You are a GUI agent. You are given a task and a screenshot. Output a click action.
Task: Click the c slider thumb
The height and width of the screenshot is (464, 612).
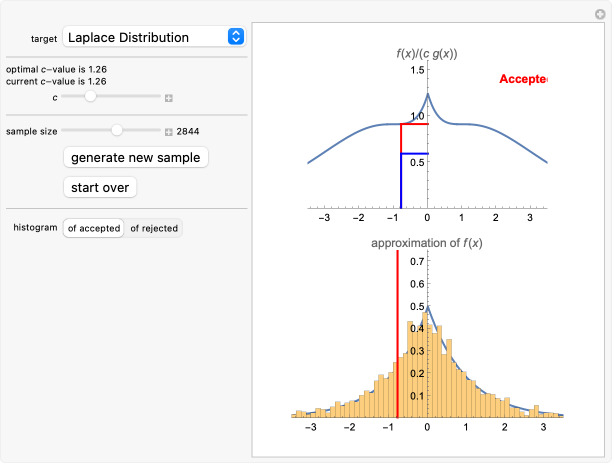[90, 97]
